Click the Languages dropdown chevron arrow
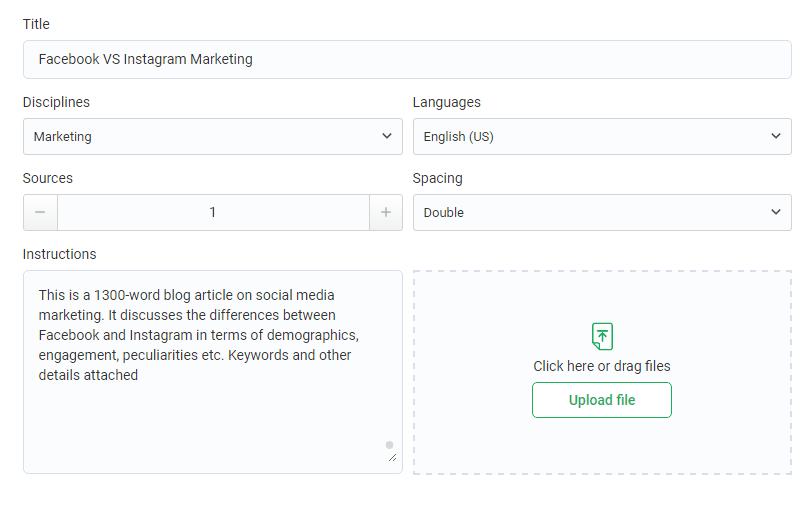Viewport: 801px width, 521px height. (776, 136)
